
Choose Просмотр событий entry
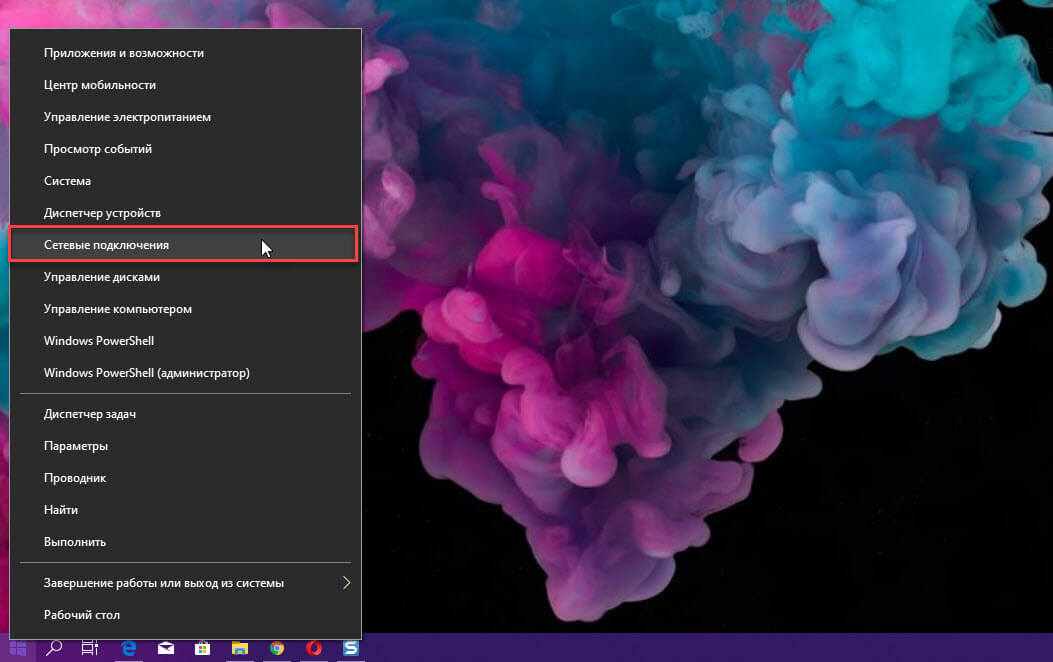click(185, 149)
